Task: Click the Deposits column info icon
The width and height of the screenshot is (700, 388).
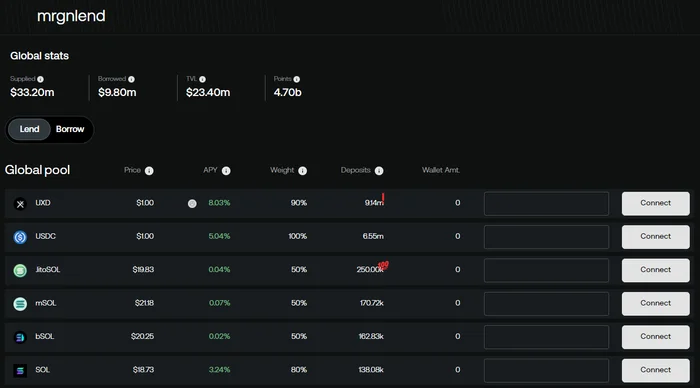Action: pos(379,171)
